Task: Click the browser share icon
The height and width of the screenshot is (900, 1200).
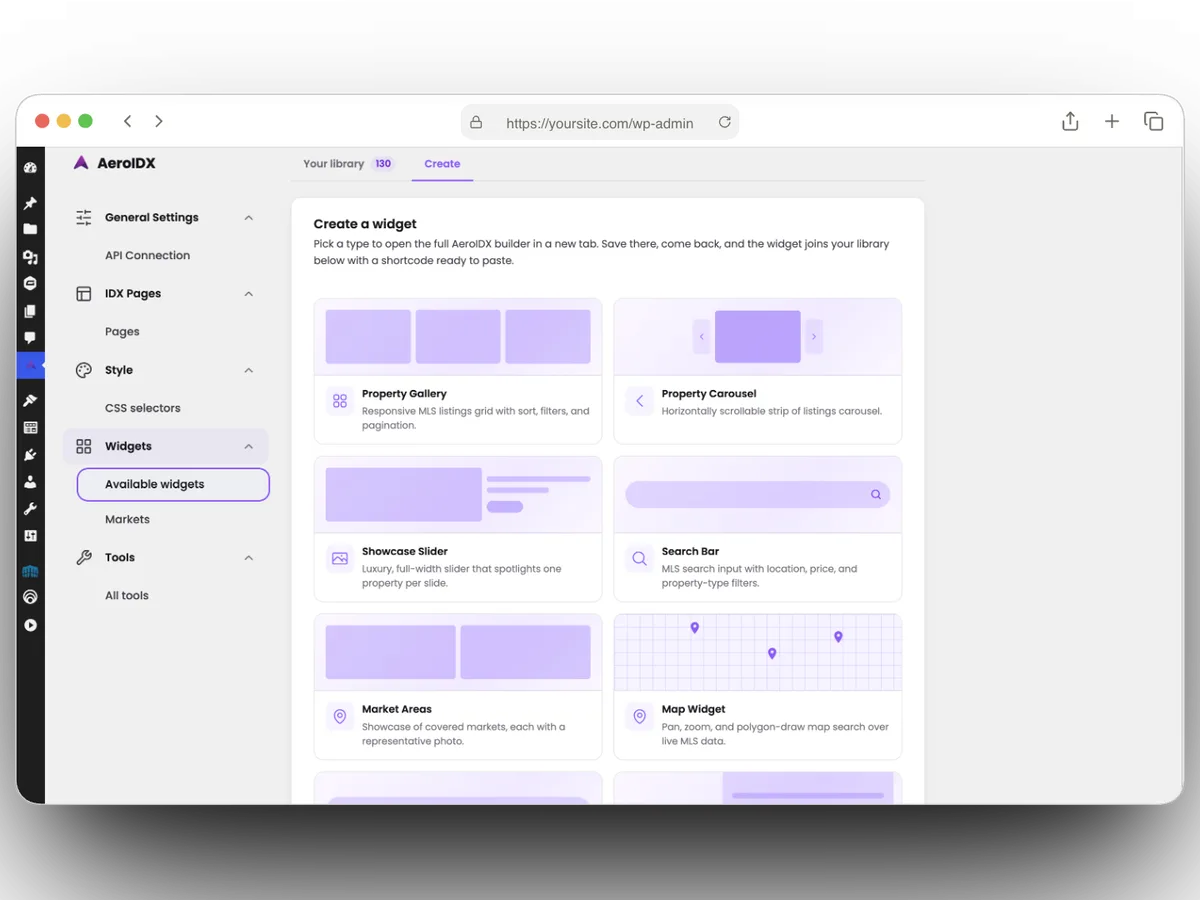Action: [x=1070, y=121]
